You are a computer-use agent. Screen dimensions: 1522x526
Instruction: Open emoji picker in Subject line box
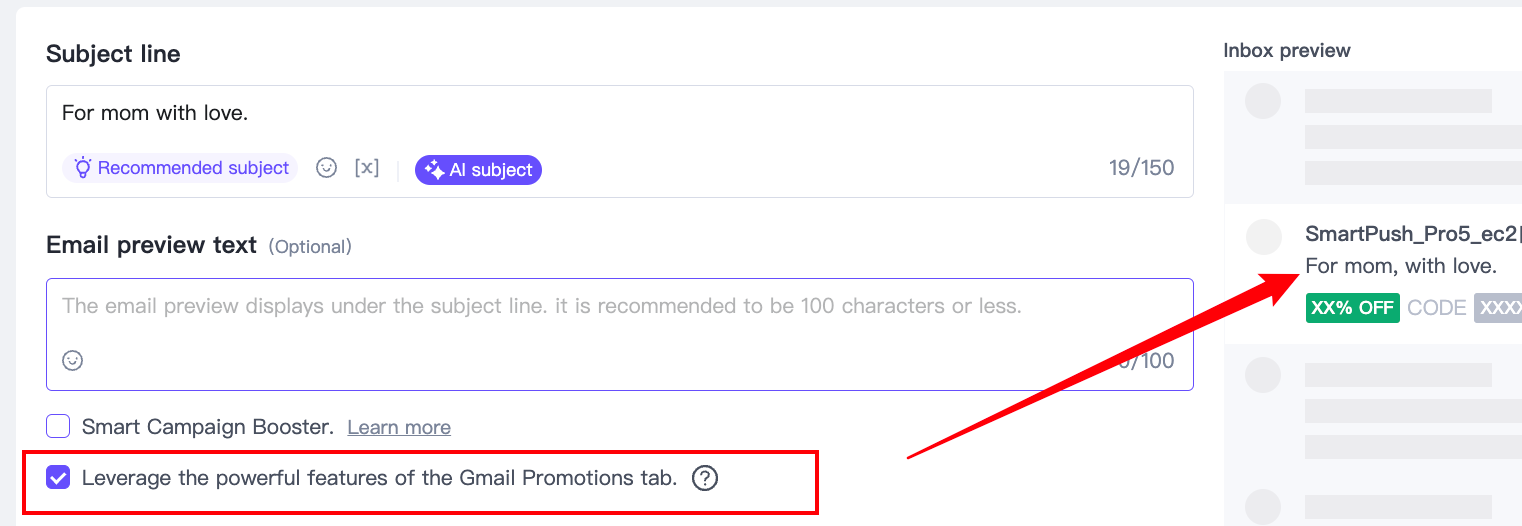326,168
